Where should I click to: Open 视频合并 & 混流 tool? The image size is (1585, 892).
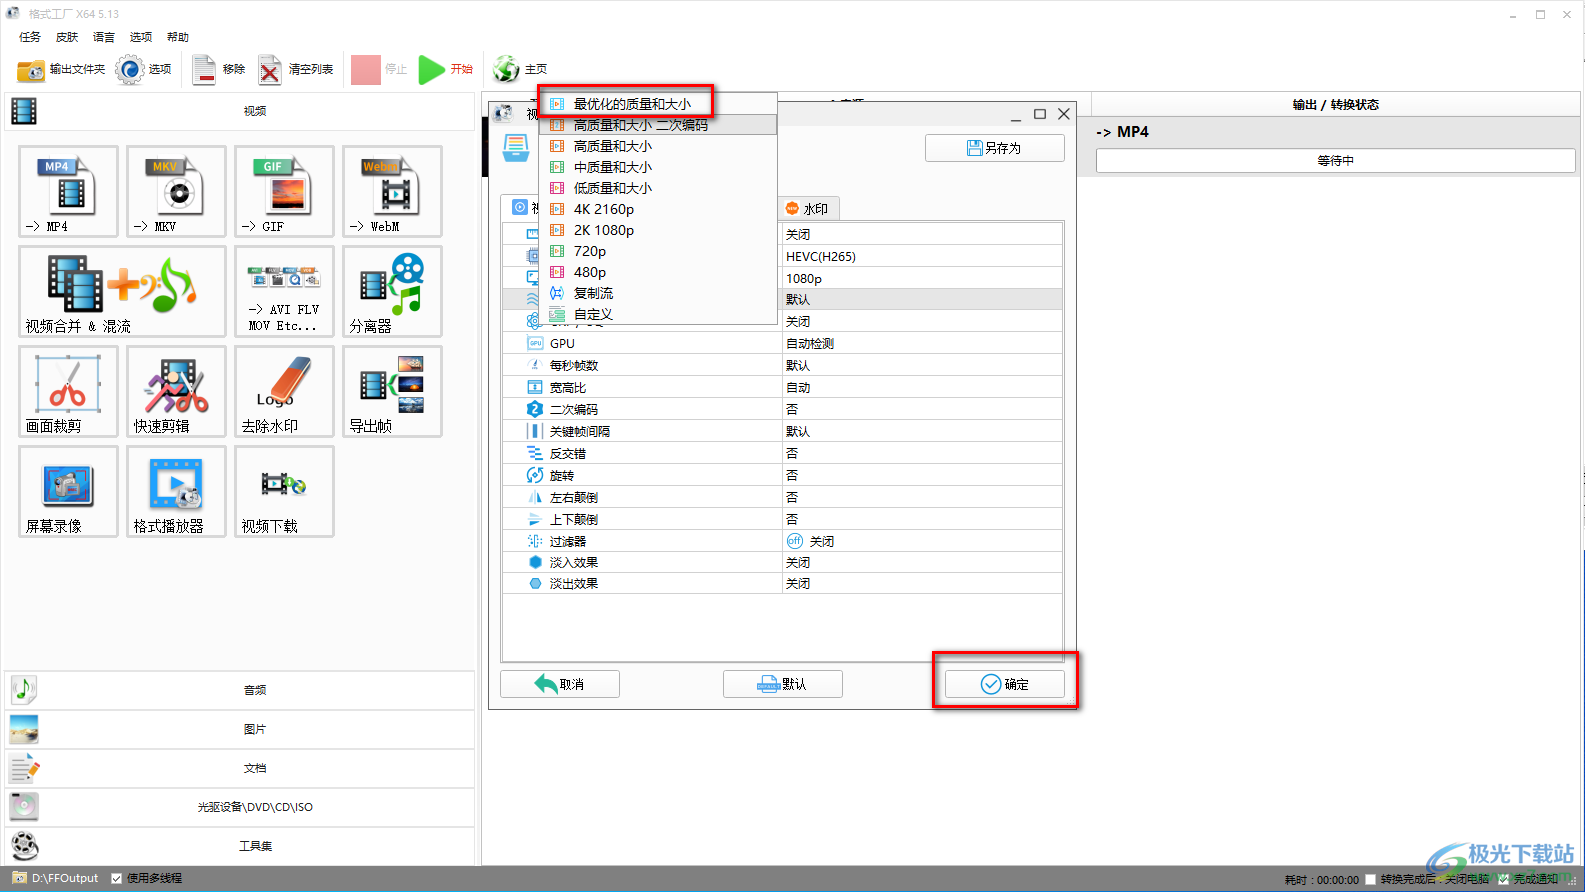(122, 291)
